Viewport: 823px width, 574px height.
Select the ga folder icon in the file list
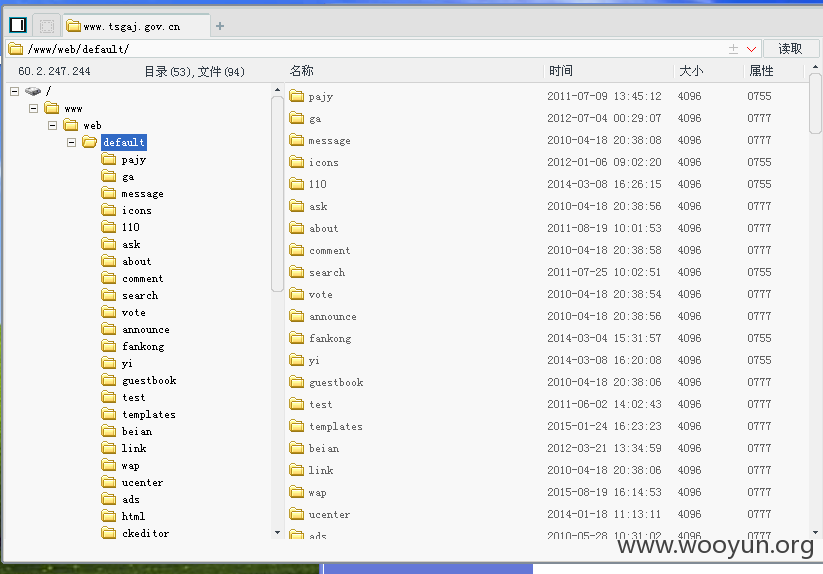[x=297, y=118]
